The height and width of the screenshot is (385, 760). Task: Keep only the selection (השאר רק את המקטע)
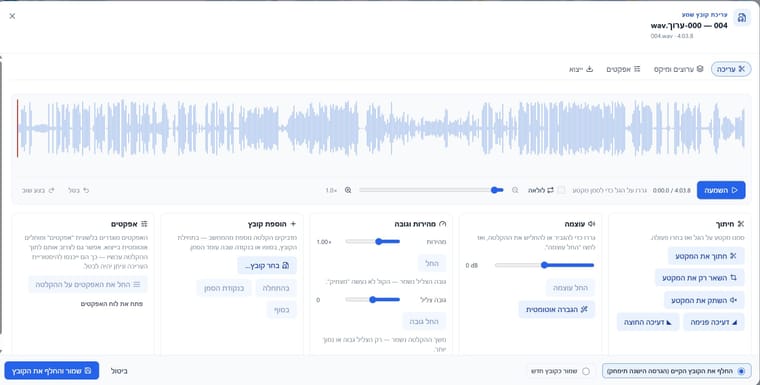699,278
